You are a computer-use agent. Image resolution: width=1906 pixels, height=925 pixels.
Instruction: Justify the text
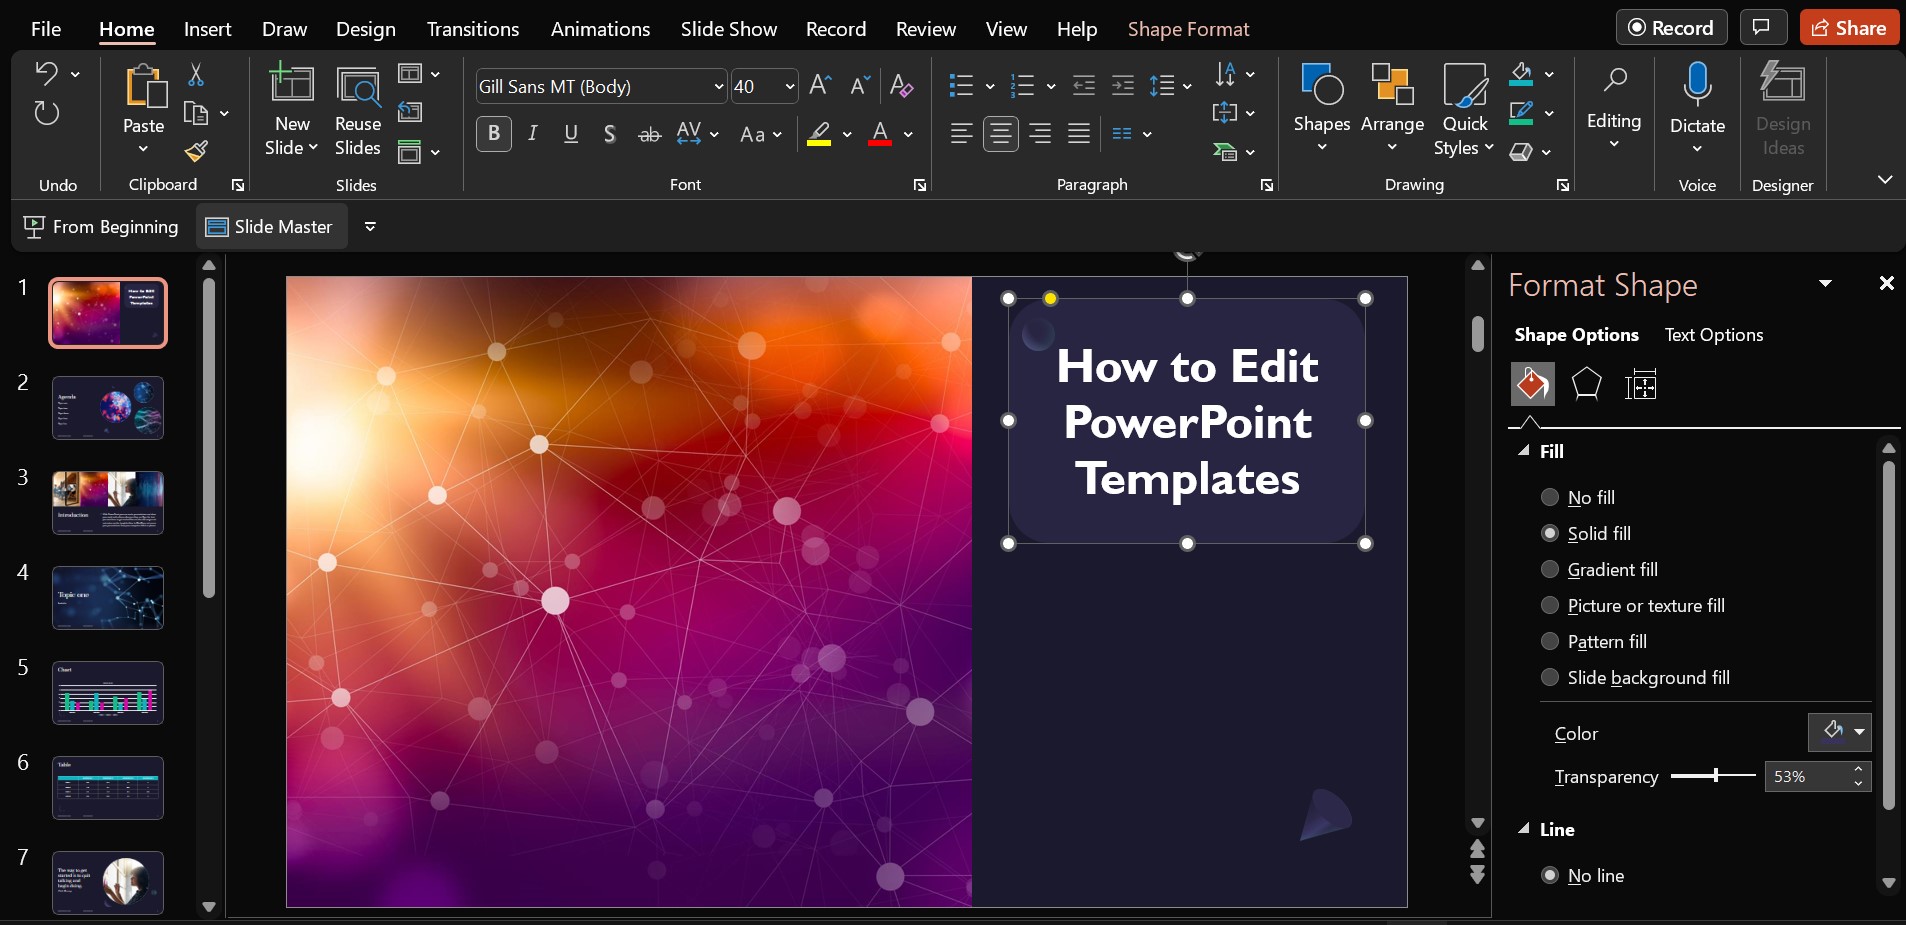[x=1079, y=133]
